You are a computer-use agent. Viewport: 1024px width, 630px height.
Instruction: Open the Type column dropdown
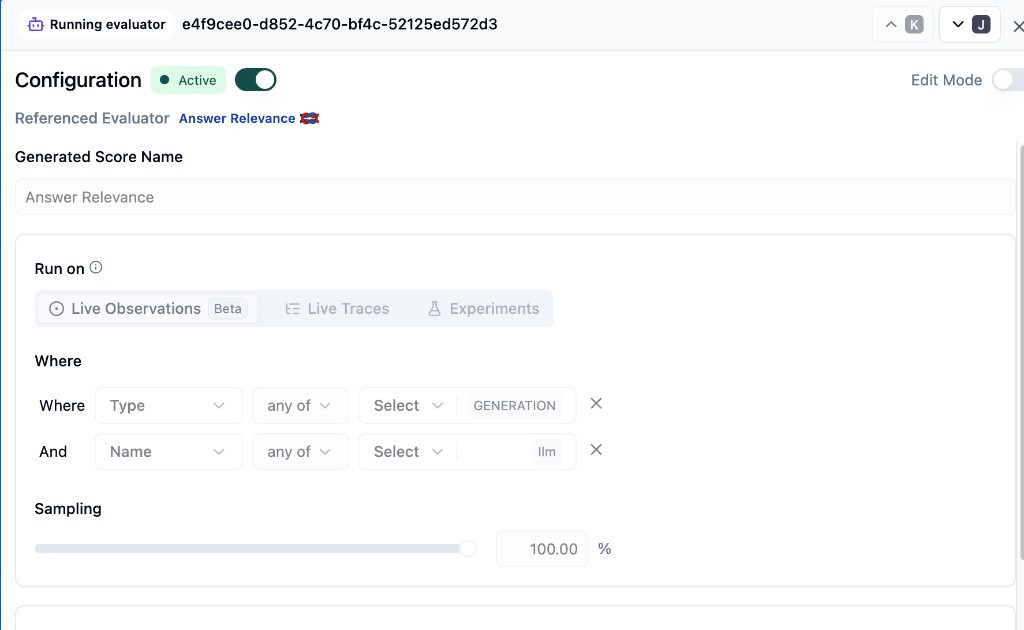tap(168, 406)
